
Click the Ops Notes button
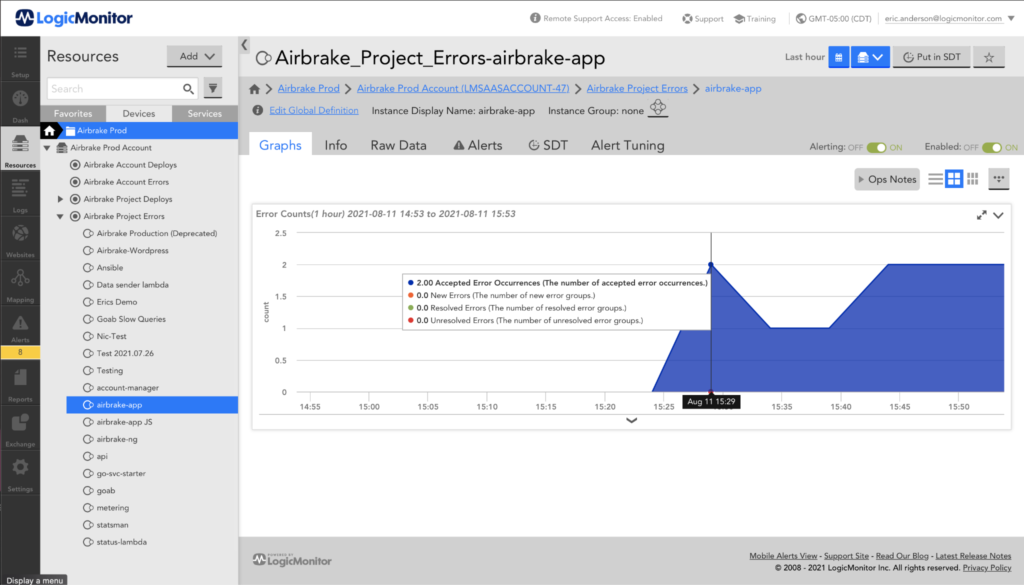tap(887, 179)
